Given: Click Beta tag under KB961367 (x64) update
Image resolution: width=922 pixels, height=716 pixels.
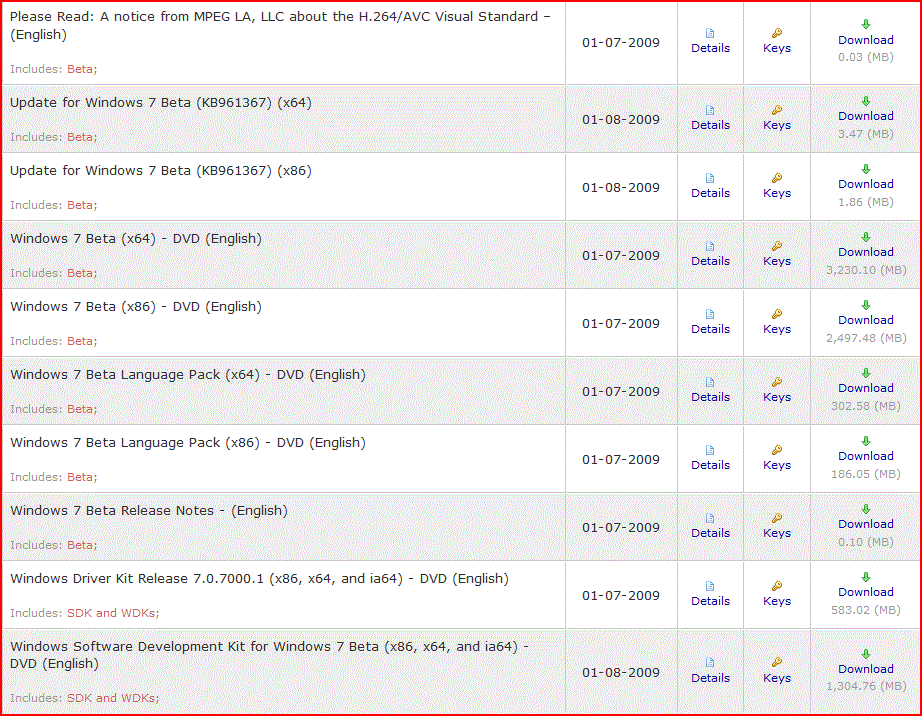Looking at the screenshot, I should click(82, 137).
